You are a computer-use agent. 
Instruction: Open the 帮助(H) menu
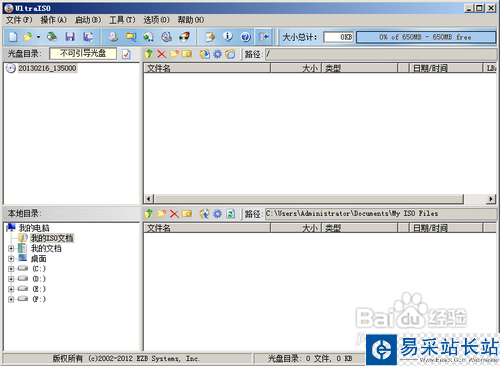tap(191, 20)
